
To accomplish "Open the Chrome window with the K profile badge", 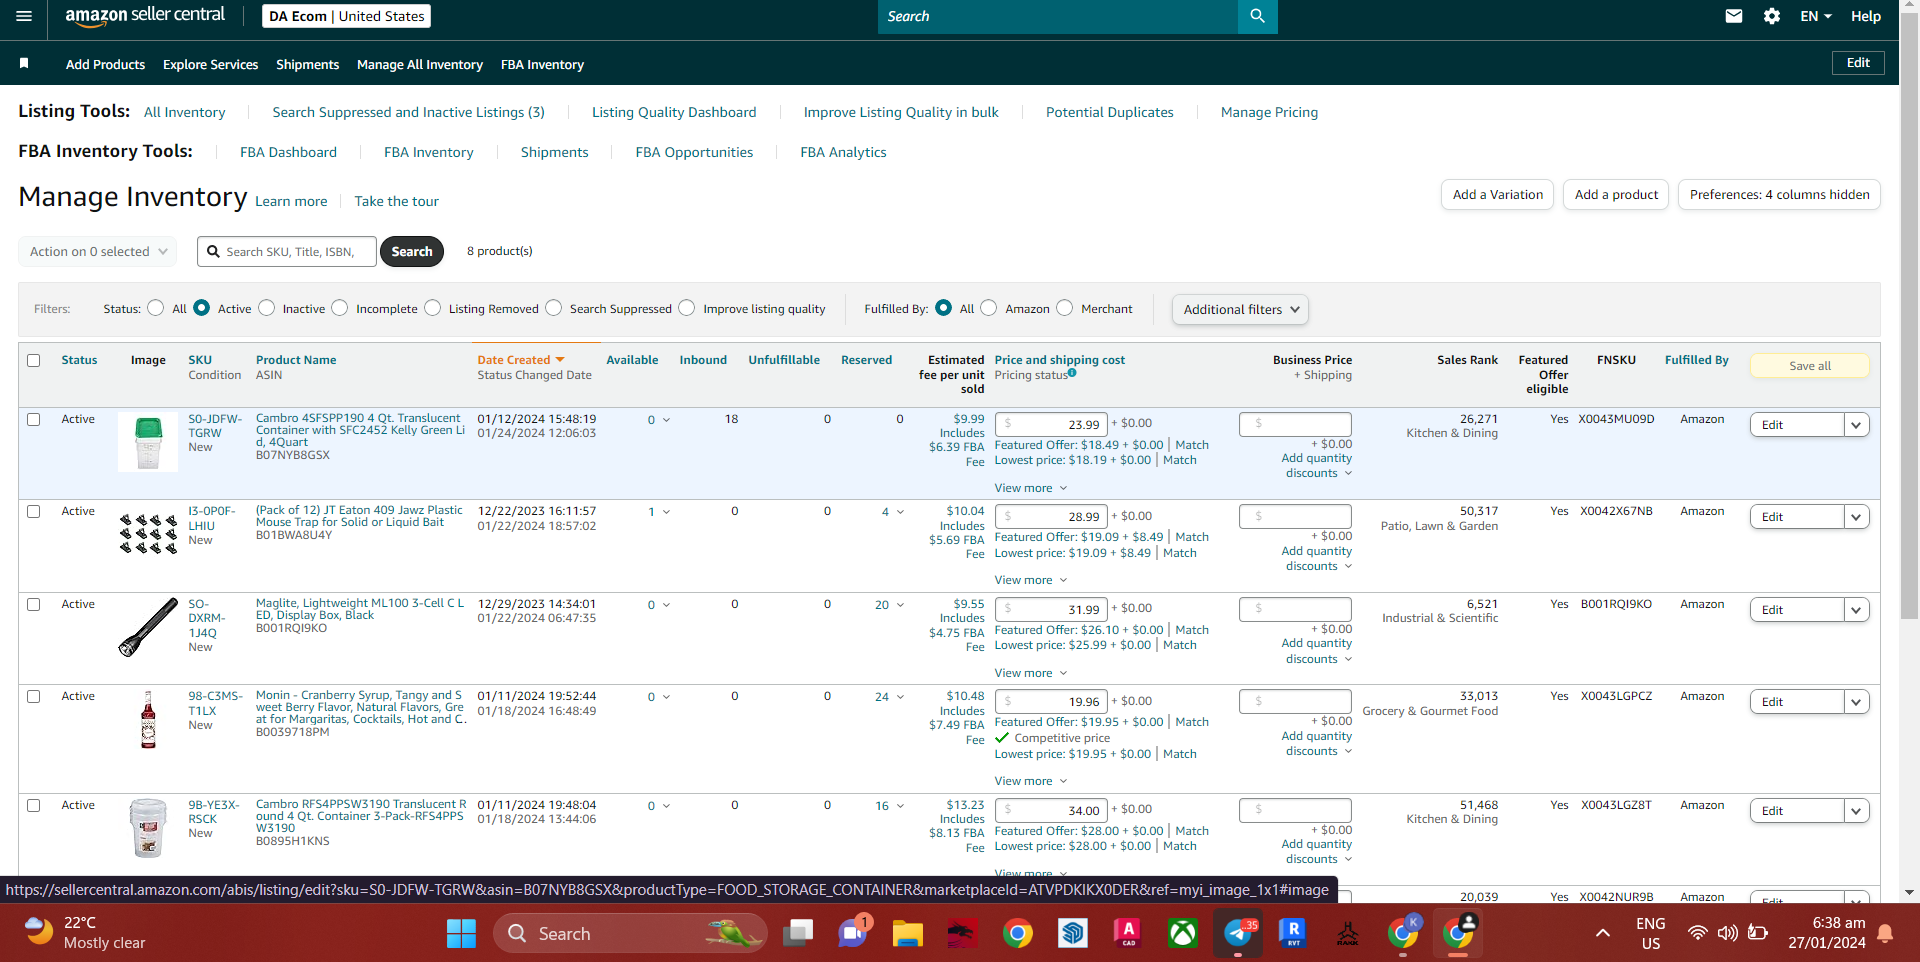I will pyautogui.click(x=1403, y=934).
